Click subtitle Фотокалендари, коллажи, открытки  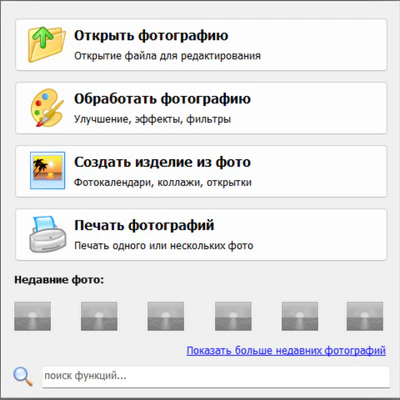(163, 182)
